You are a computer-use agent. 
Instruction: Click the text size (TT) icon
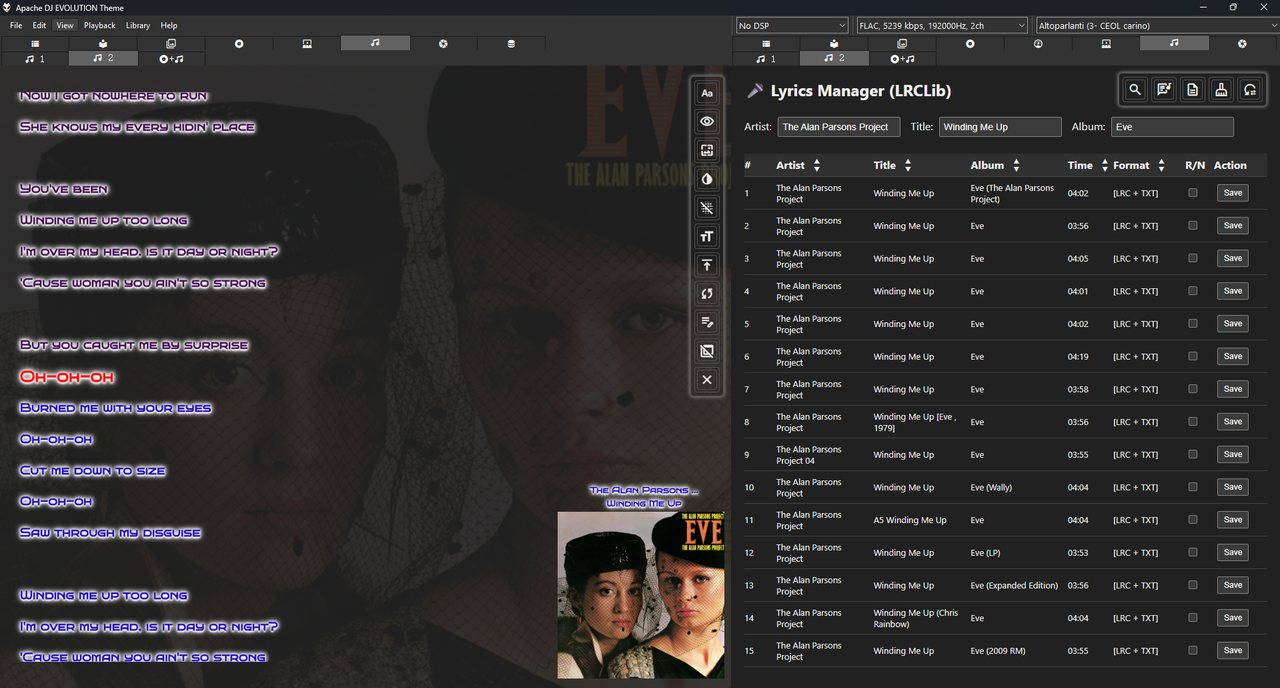click(x=707, y=236)
